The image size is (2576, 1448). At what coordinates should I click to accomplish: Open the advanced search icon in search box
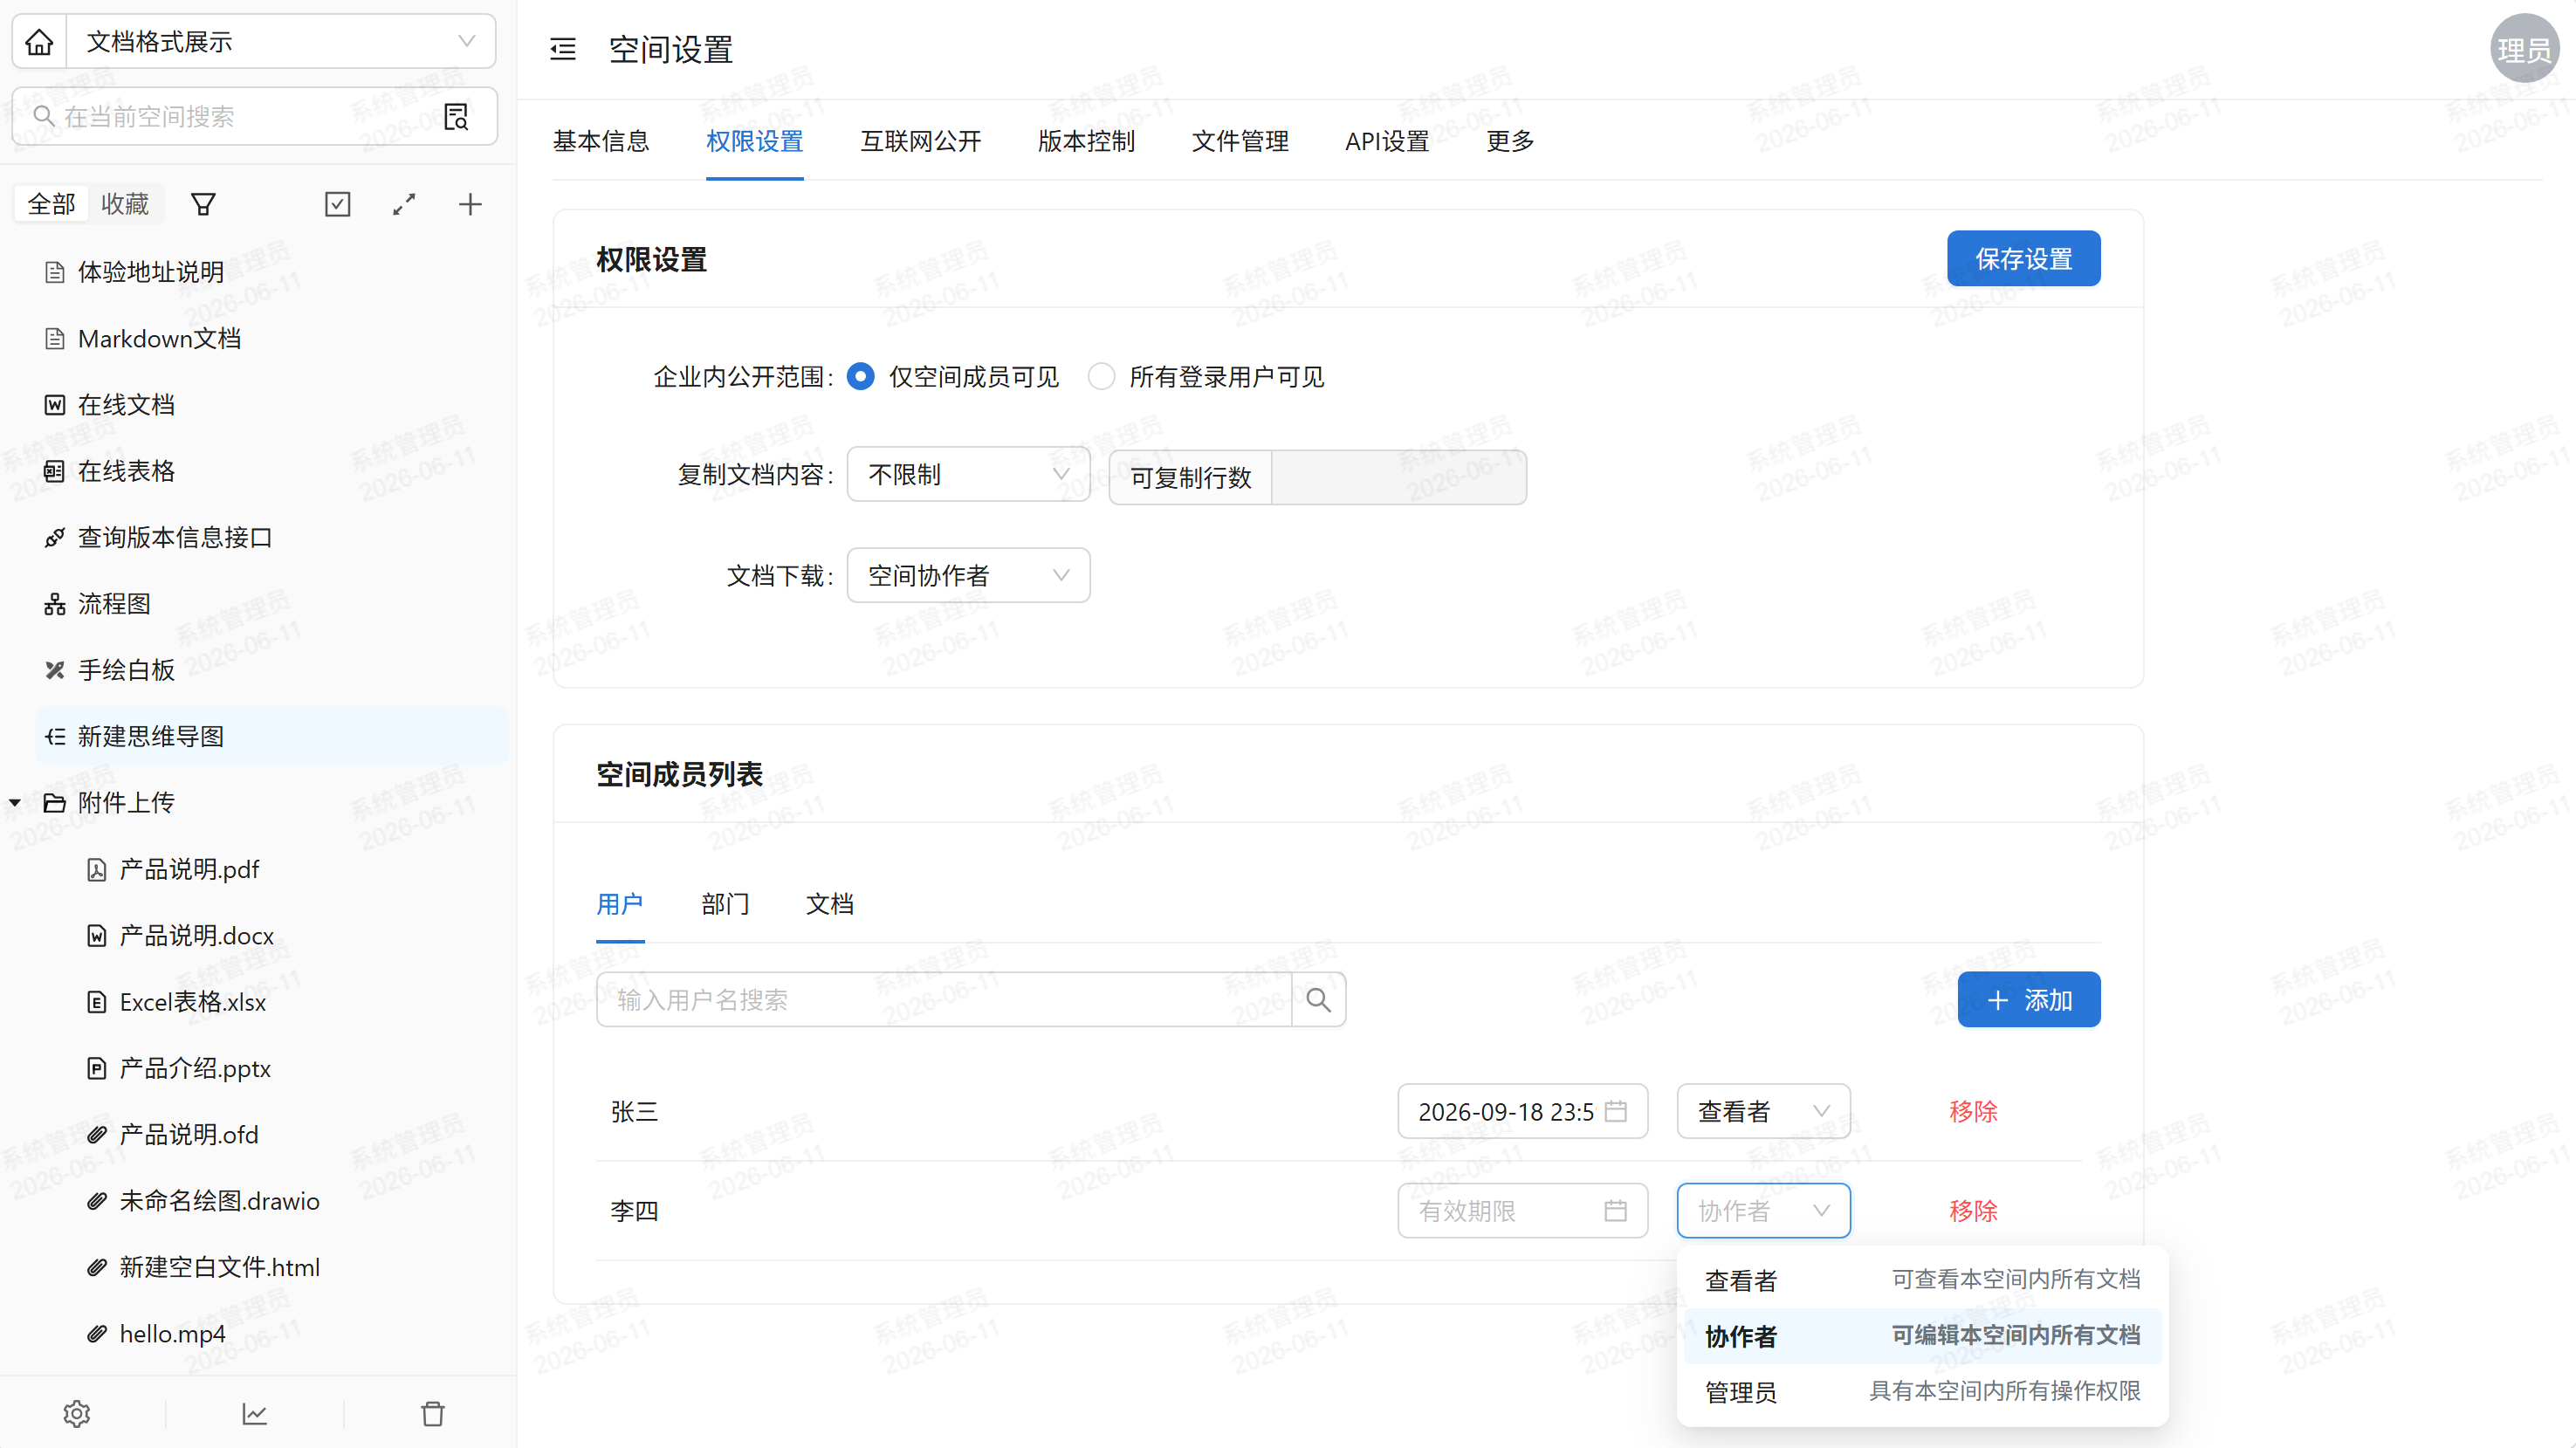coord(456,117)
